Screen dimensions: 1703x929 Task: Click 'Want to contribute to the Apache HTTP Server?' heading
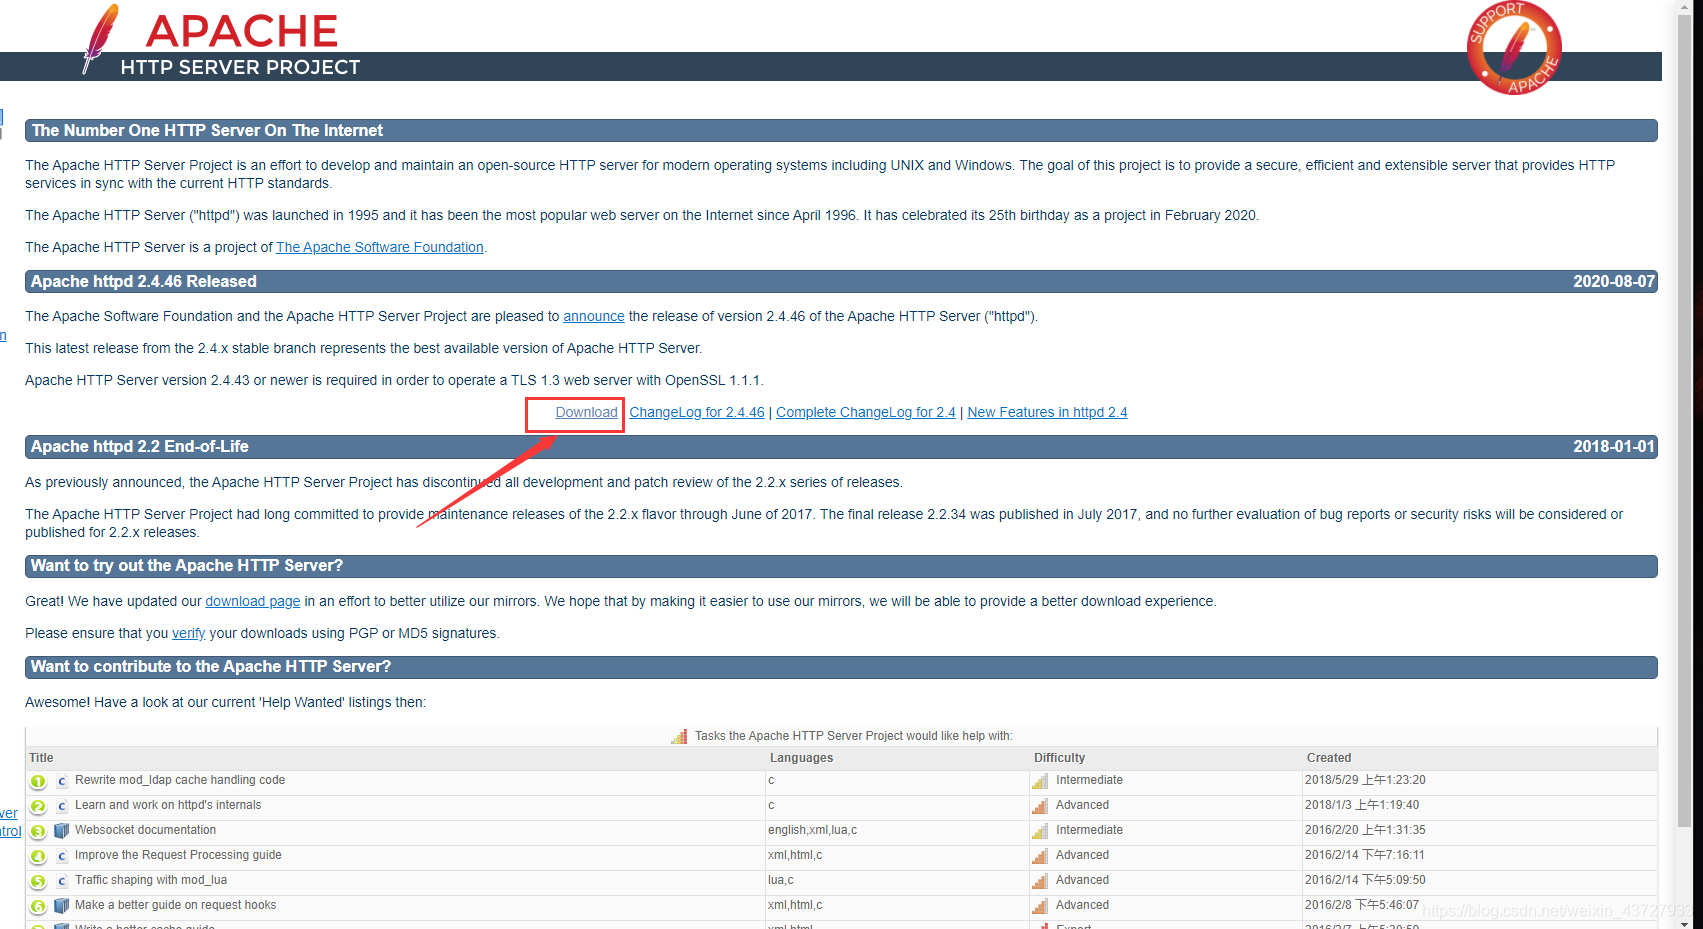tap(211, 666)
